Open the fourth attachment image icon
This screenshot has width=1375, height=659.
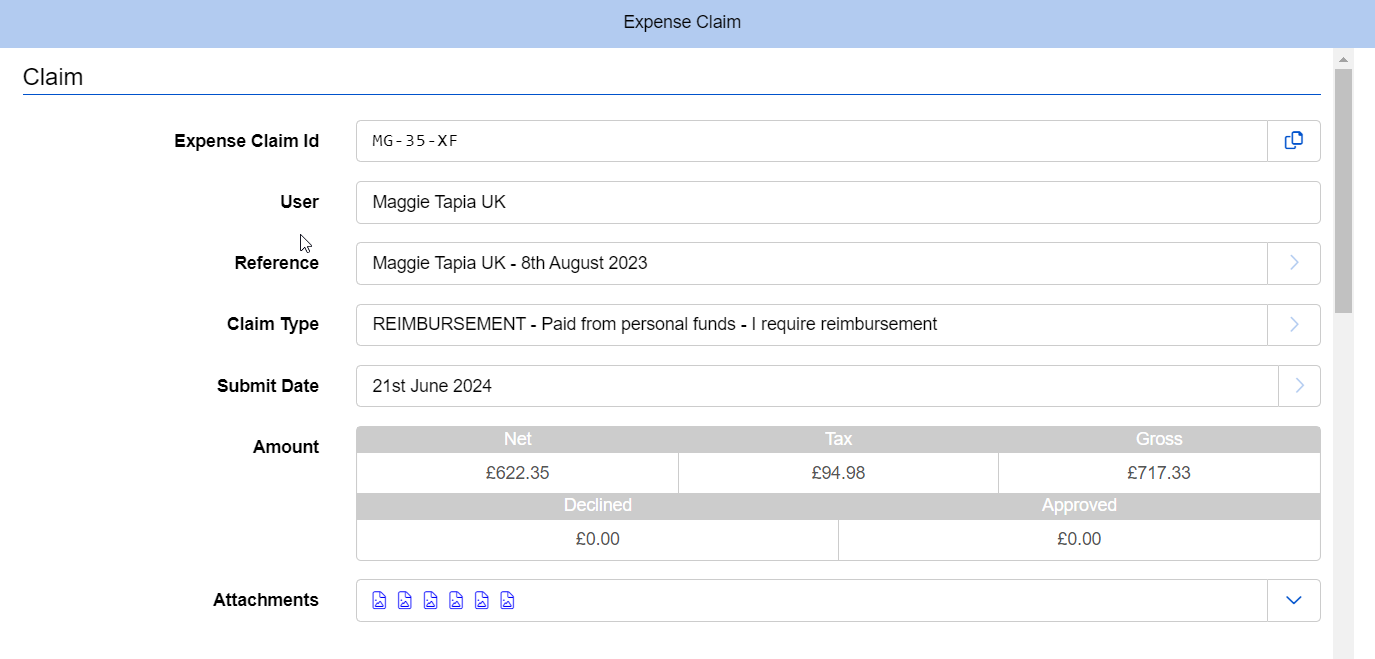tap(456, 601)
